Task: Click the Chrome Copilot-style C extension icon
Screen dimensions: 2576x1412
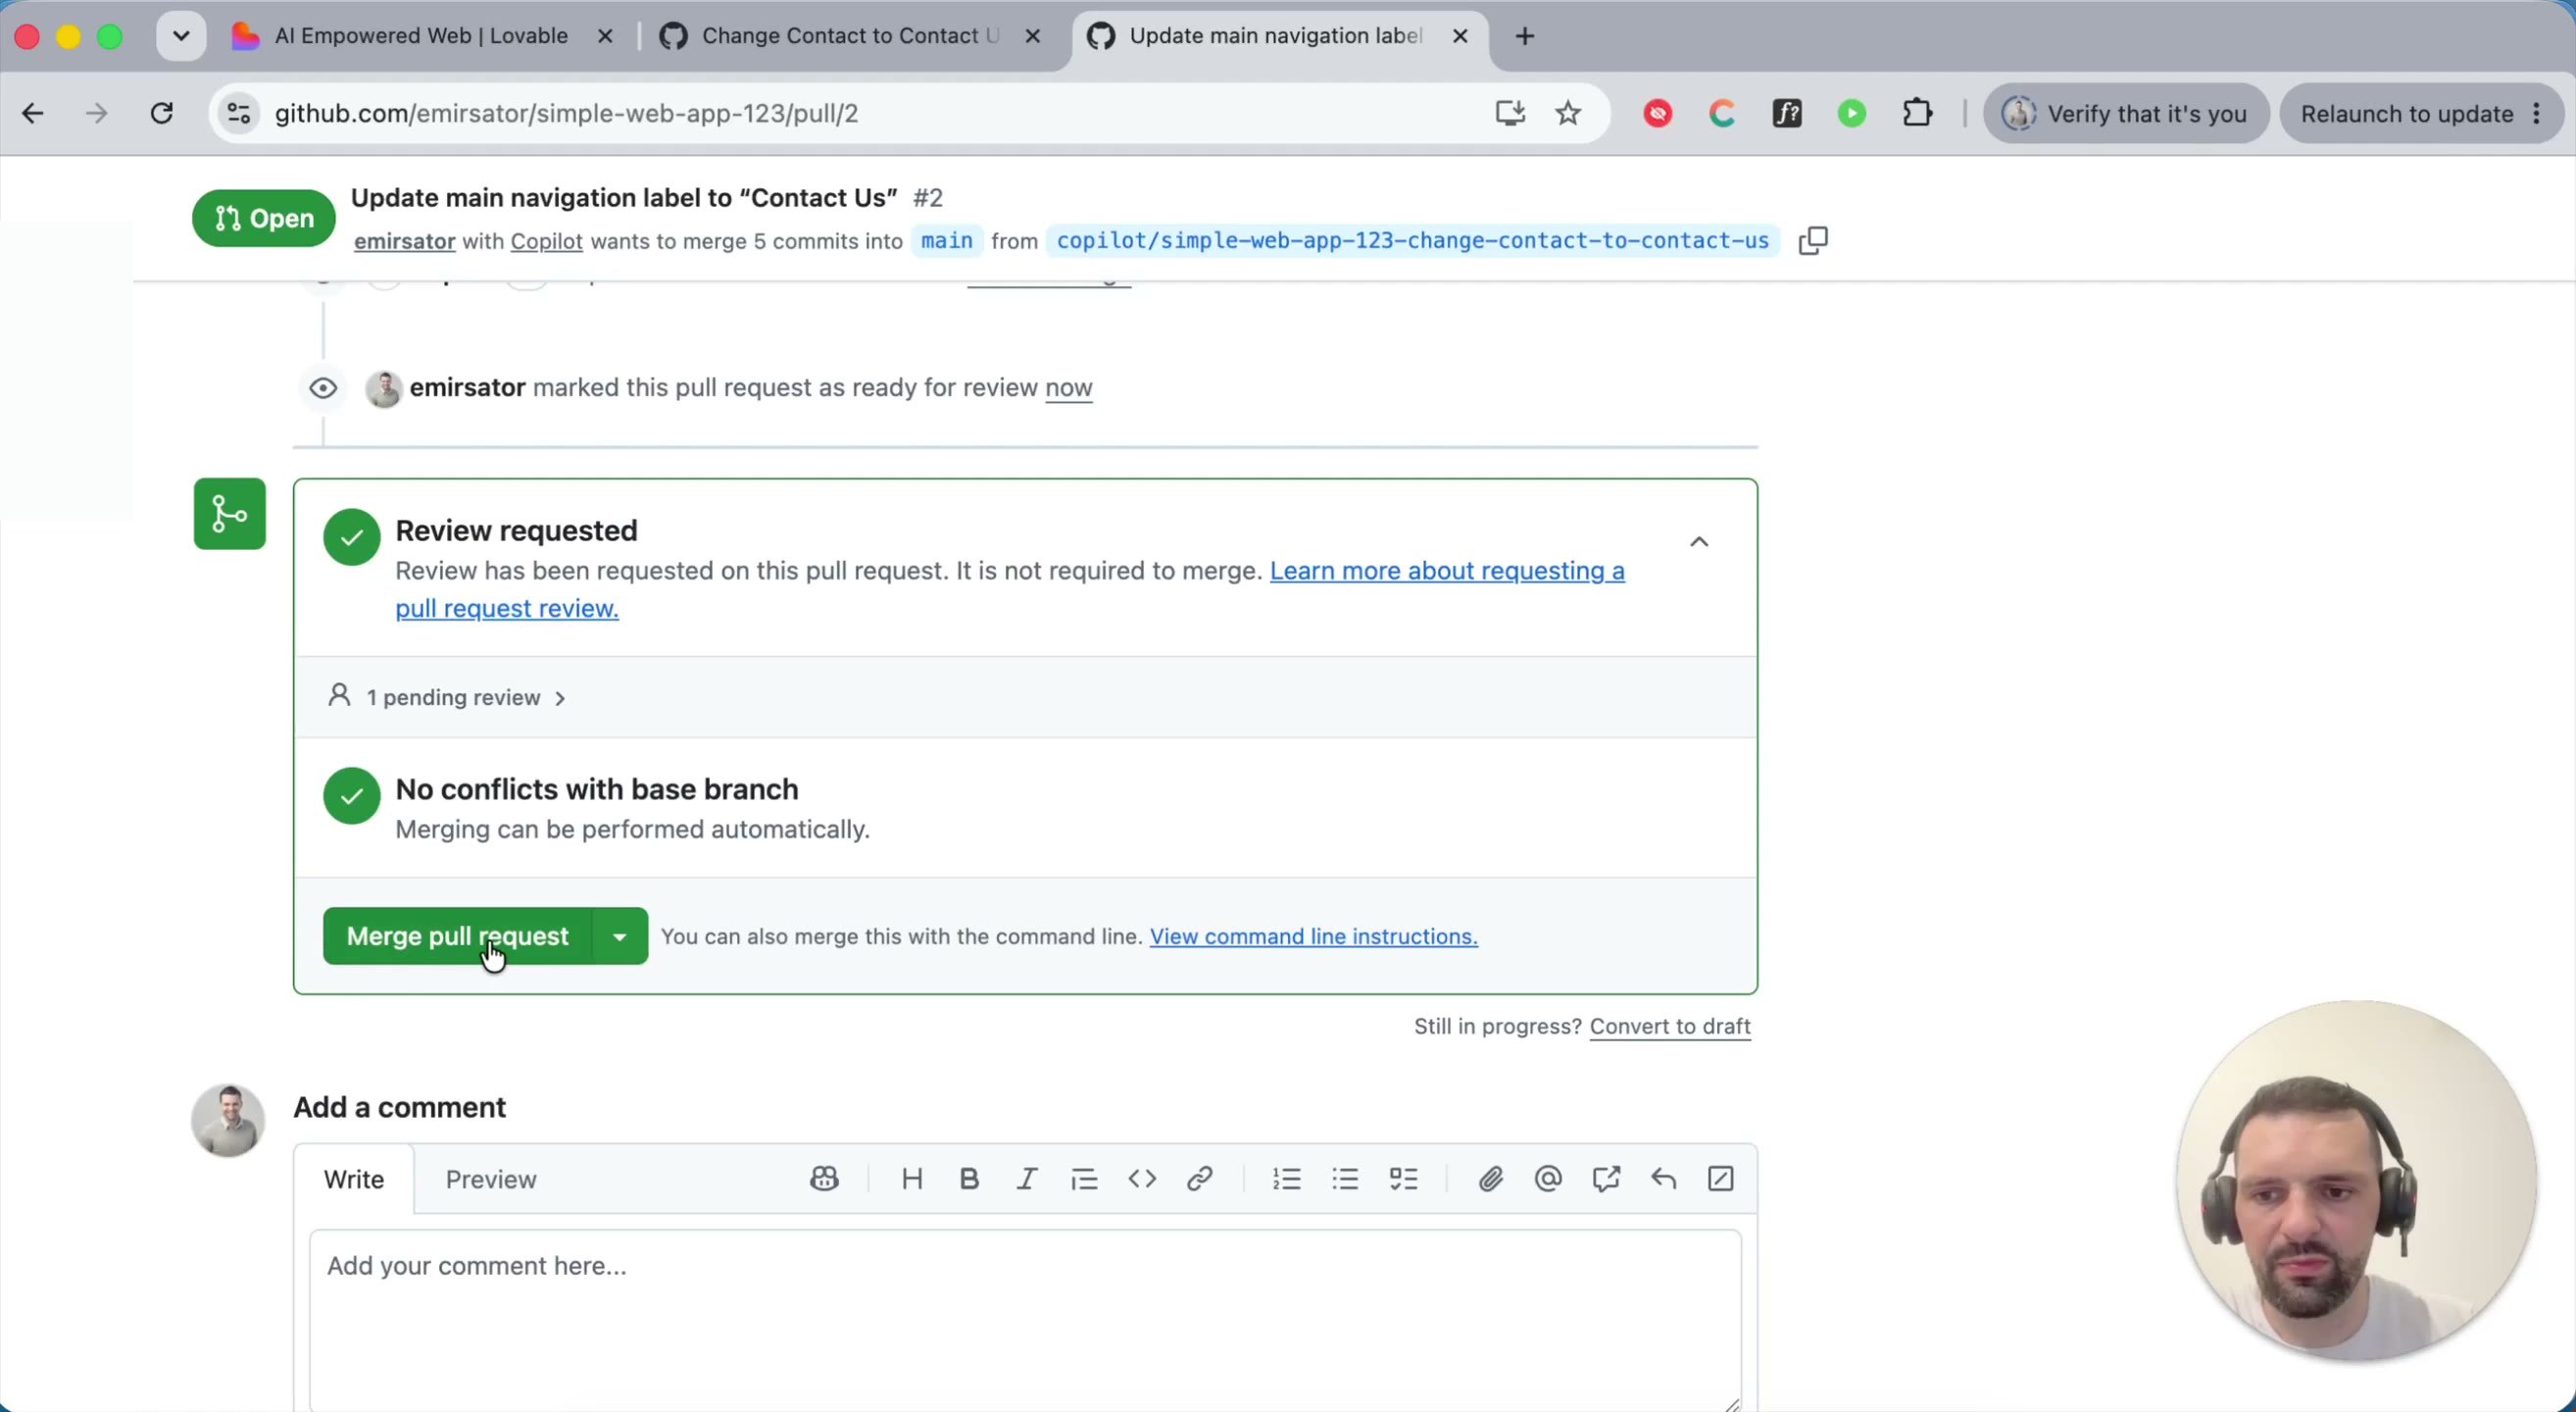Action: [1722, 113]
